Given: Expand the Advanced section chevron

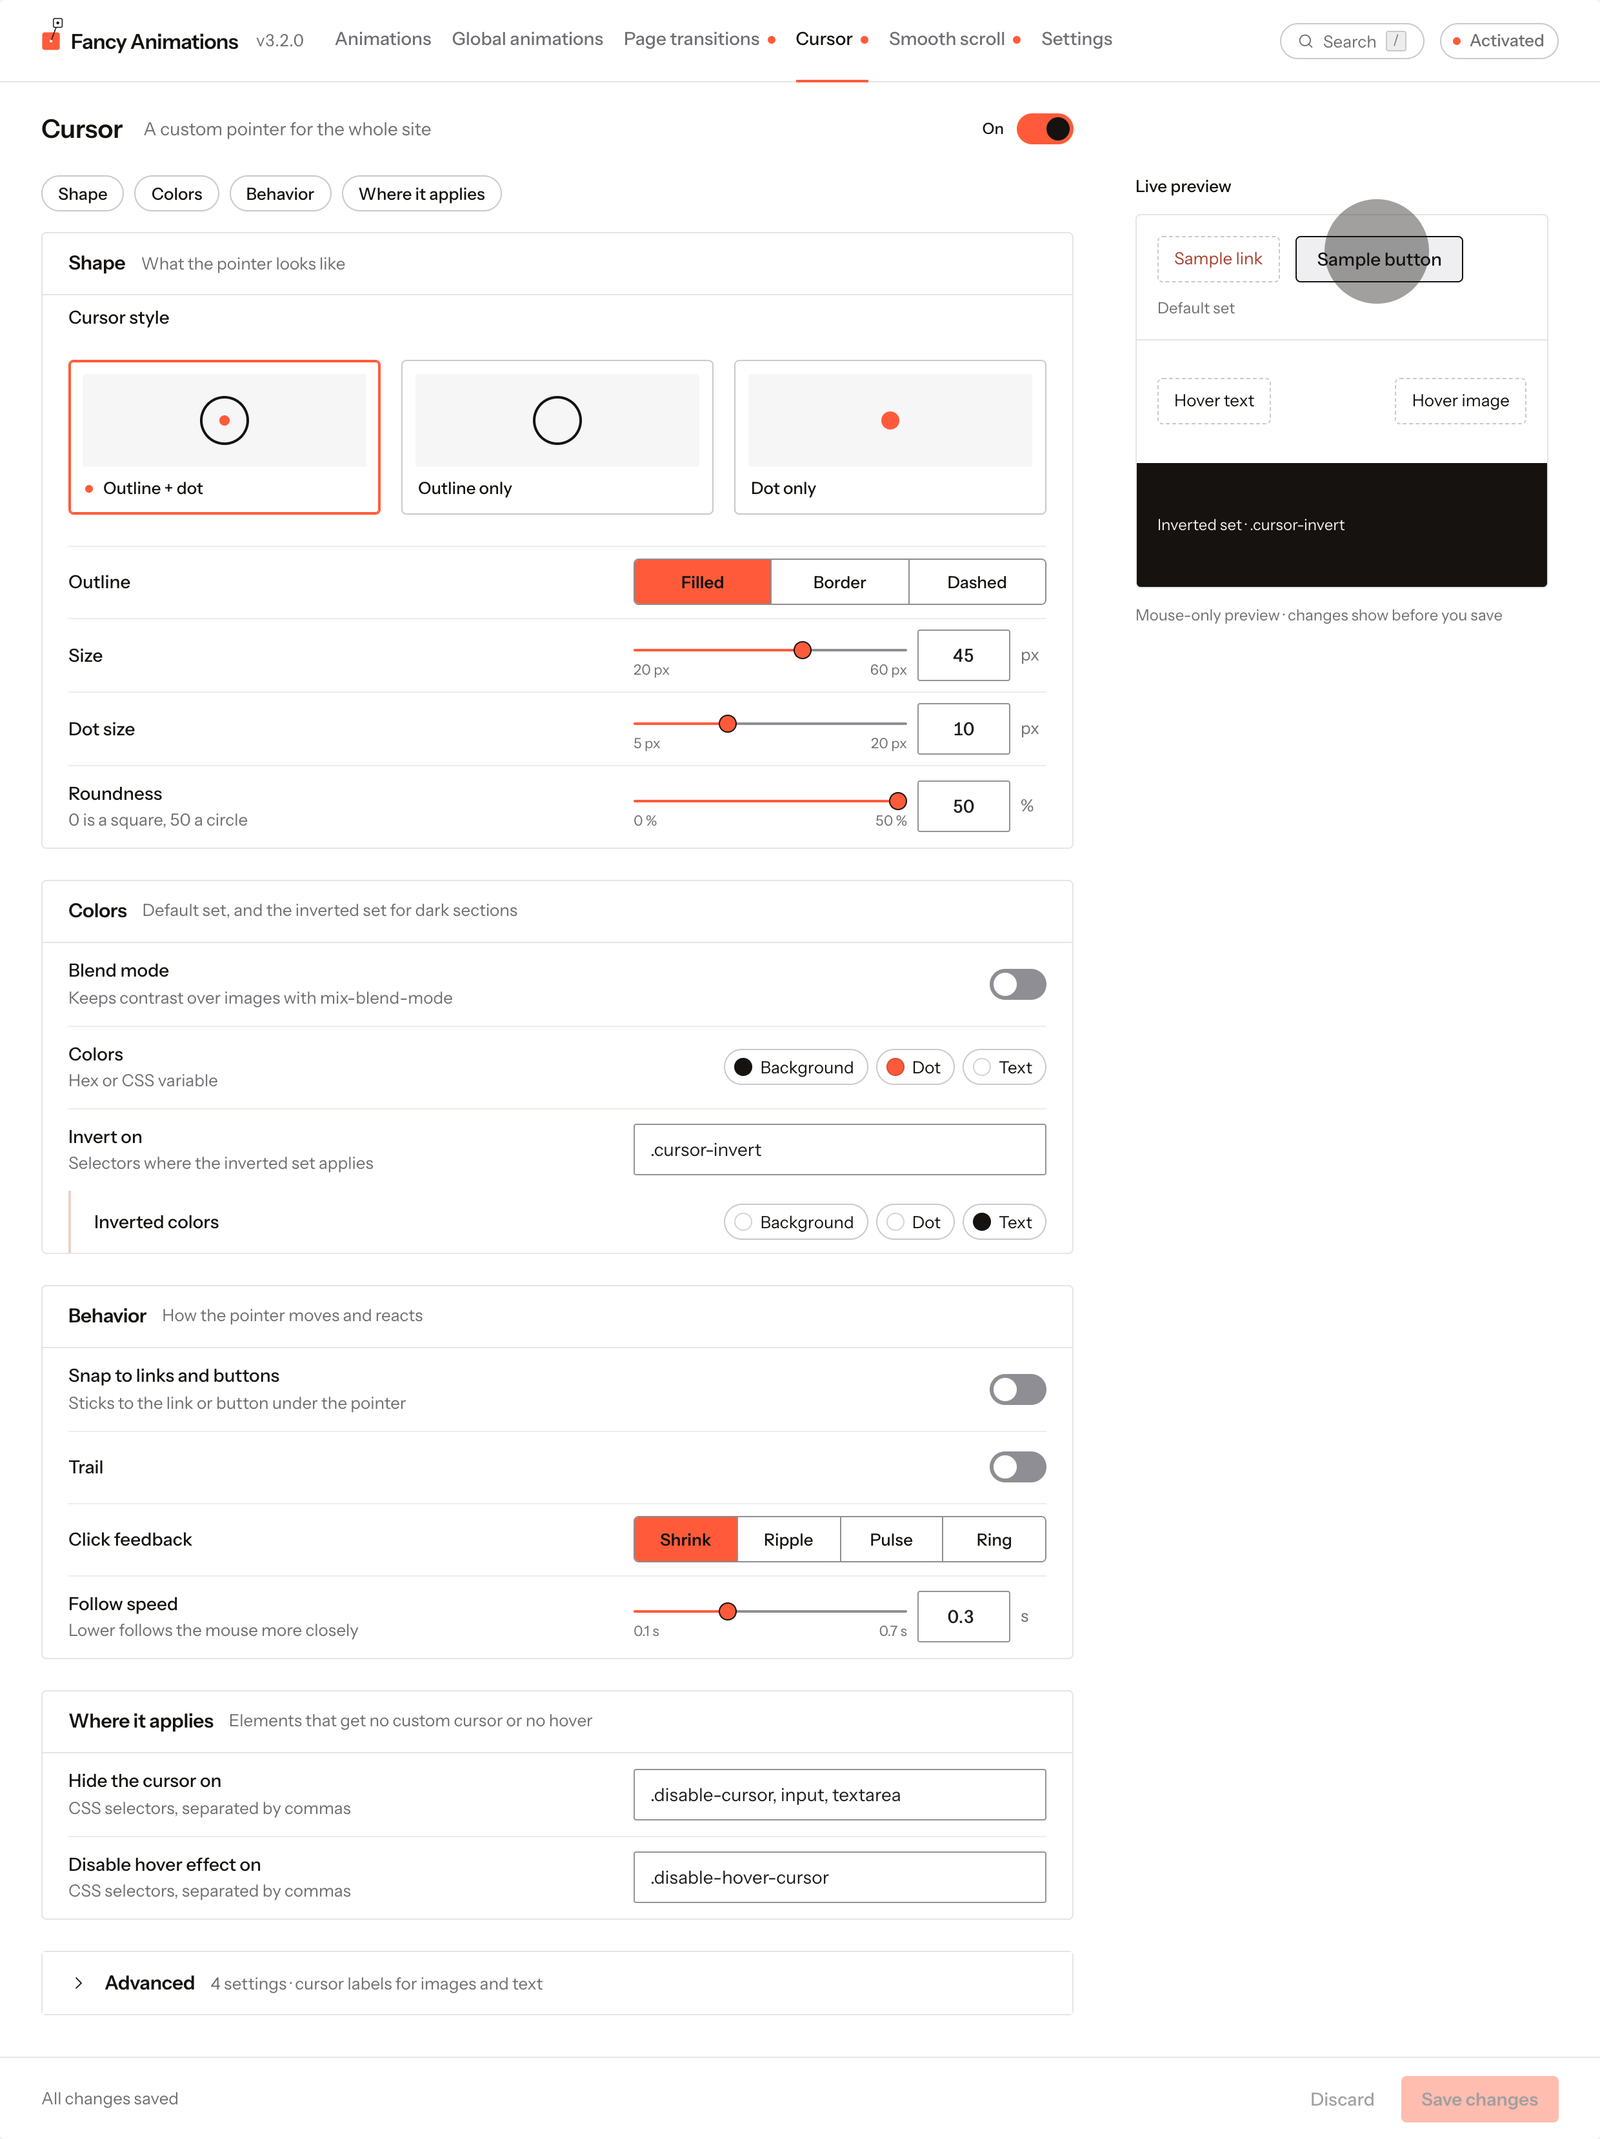Looking at the screenshot, I should pyautogui.click(x=79, y=1983).
